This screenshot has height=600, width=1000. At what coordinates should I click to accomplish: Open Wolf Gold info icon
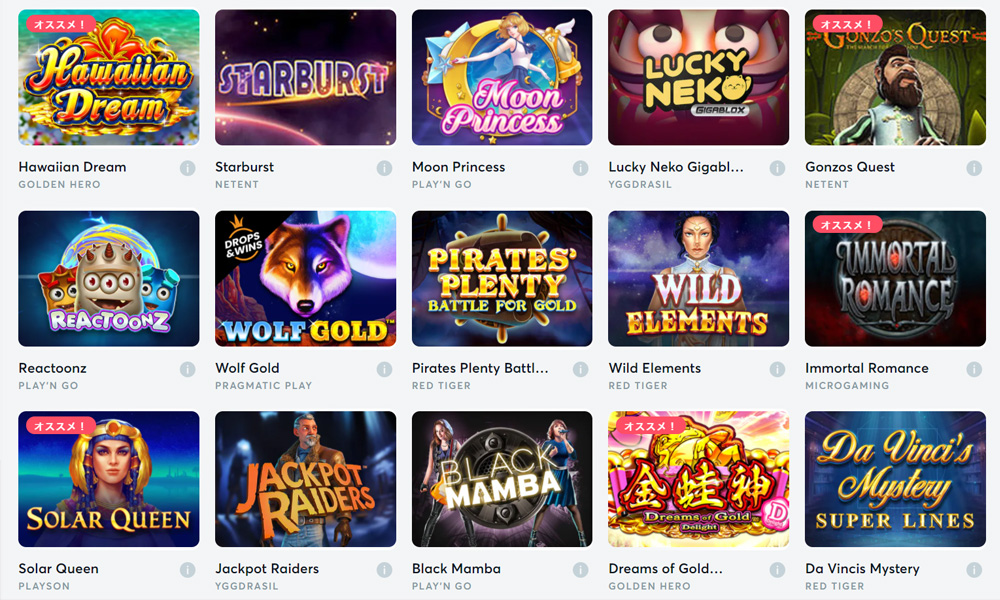coord(384,369)
